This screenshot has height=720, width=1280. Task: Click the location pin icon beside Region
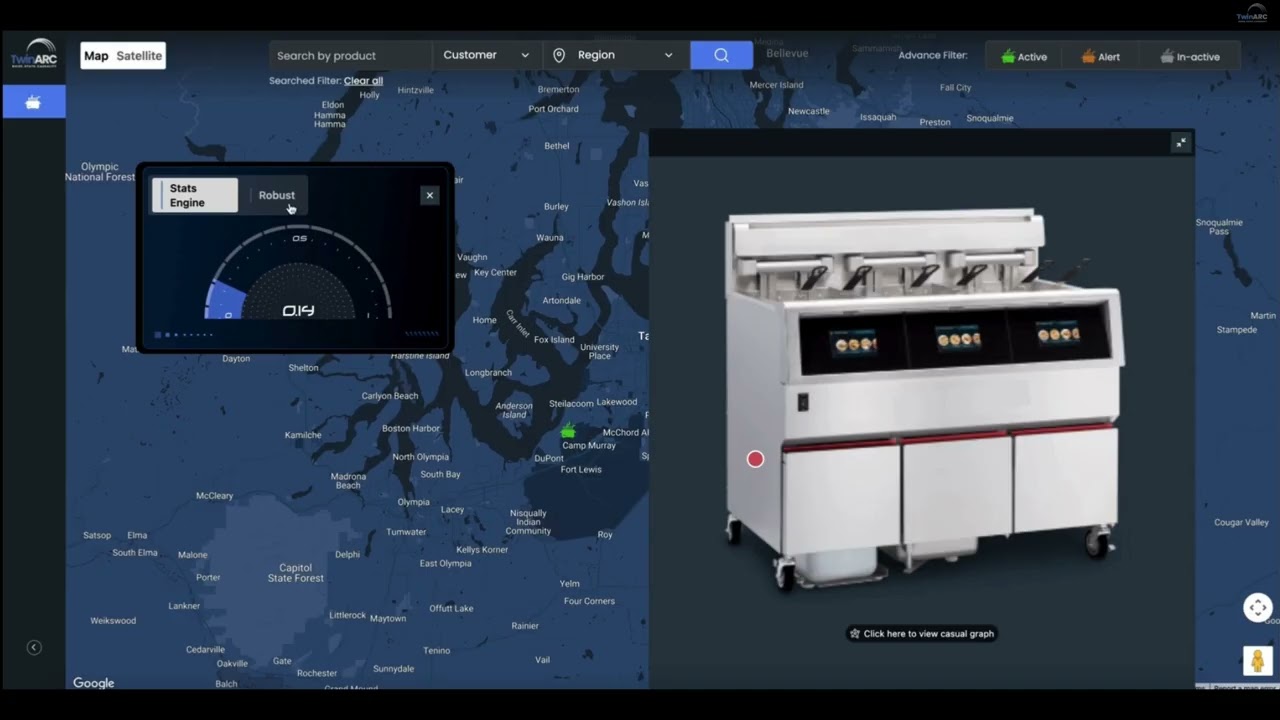tap(559, 55)
